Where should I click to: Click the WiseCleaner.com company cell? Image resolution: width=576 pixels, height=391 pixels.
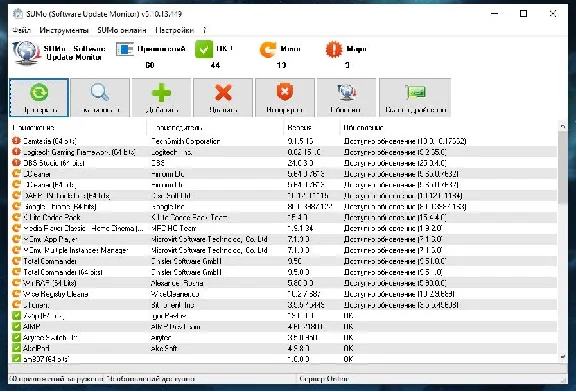coord(176,294)
